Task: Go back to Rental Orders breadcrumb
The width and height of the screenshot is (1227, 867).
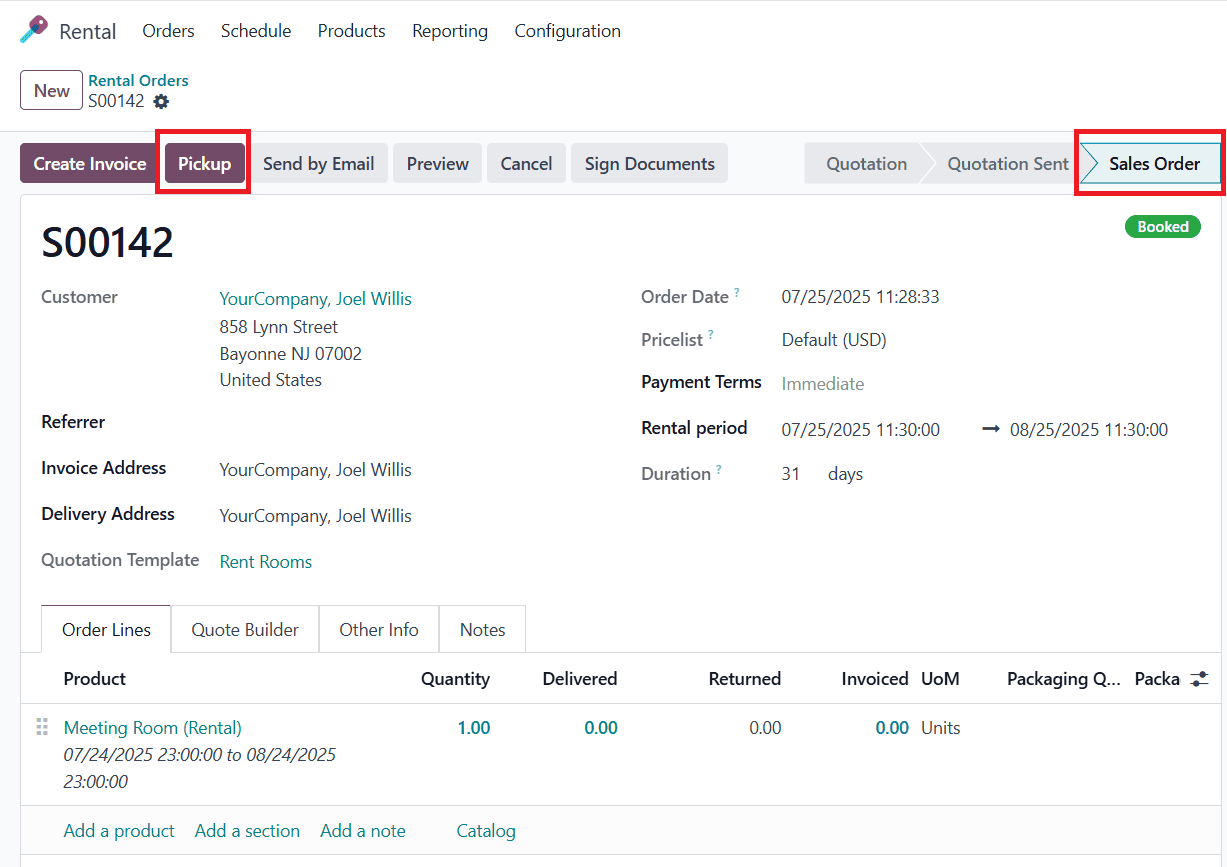Action: [138, 81]
